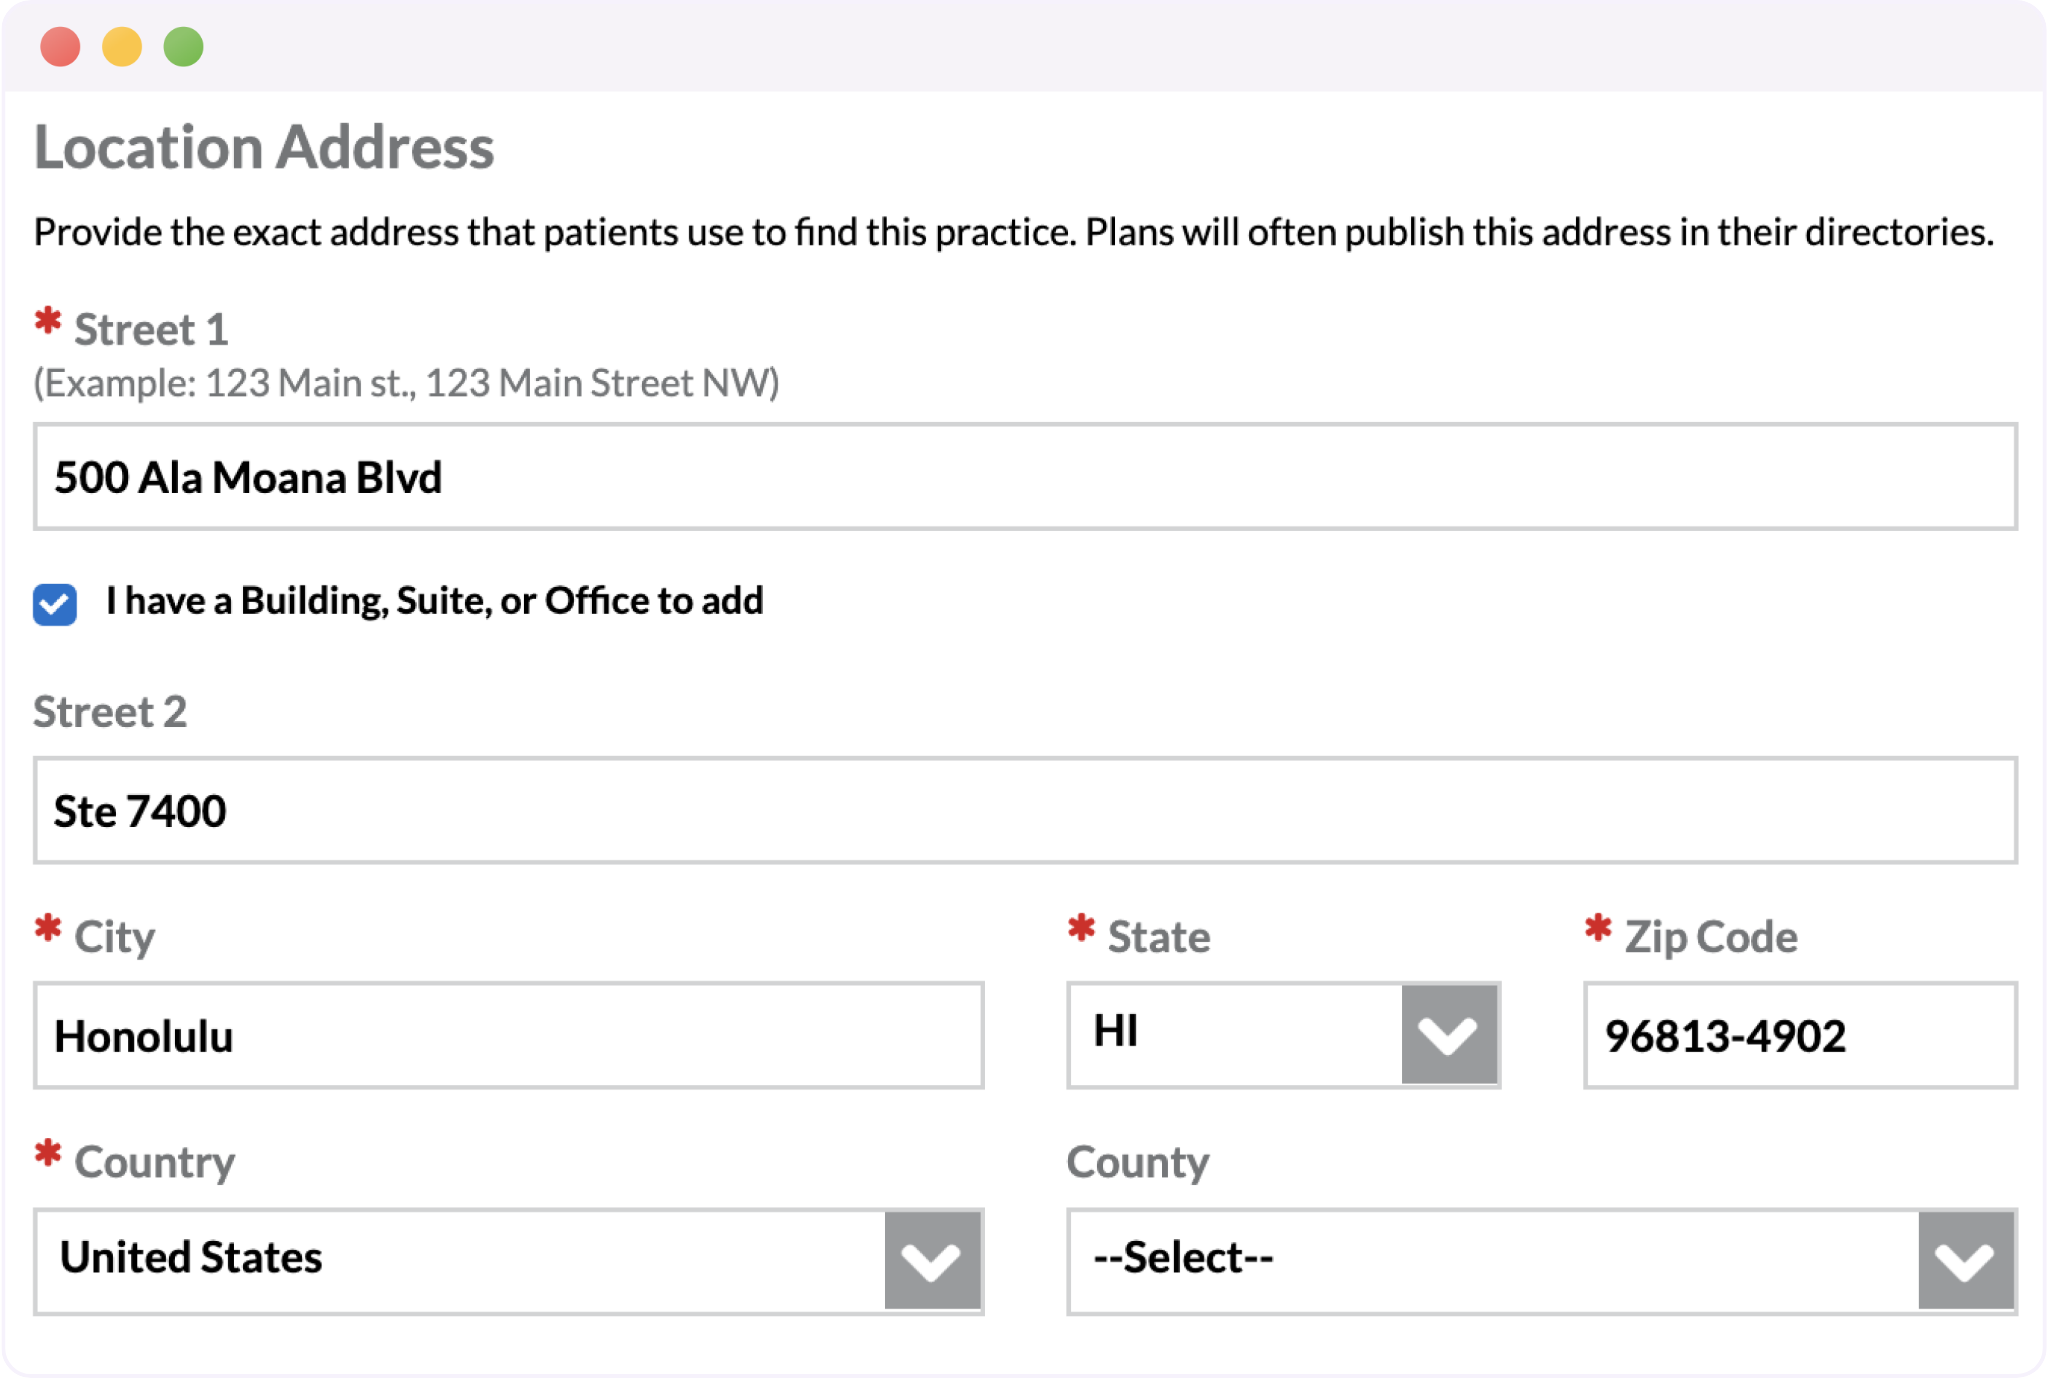Open the State dropdown arrow
Viewport: 2048px width, 1378px height.
tap(1449, 1035)
